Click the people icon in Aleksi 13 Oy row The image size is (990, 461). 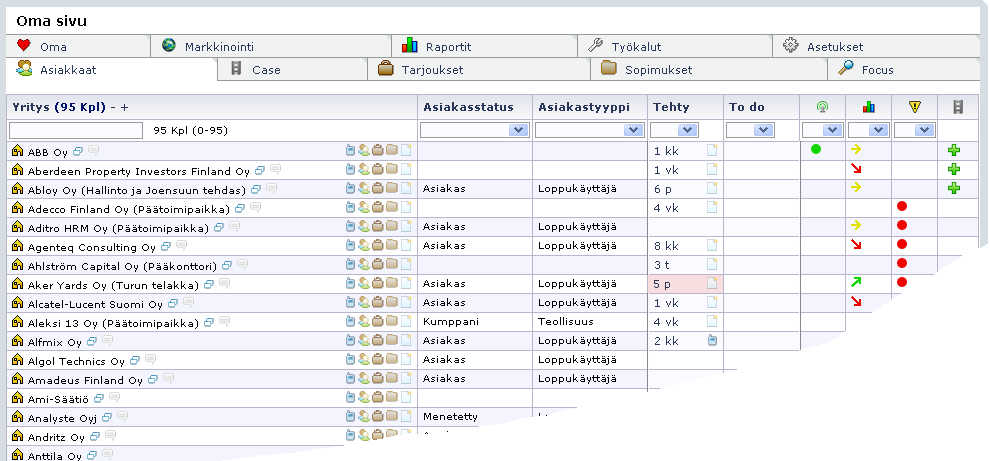click(x=364, y=321)
